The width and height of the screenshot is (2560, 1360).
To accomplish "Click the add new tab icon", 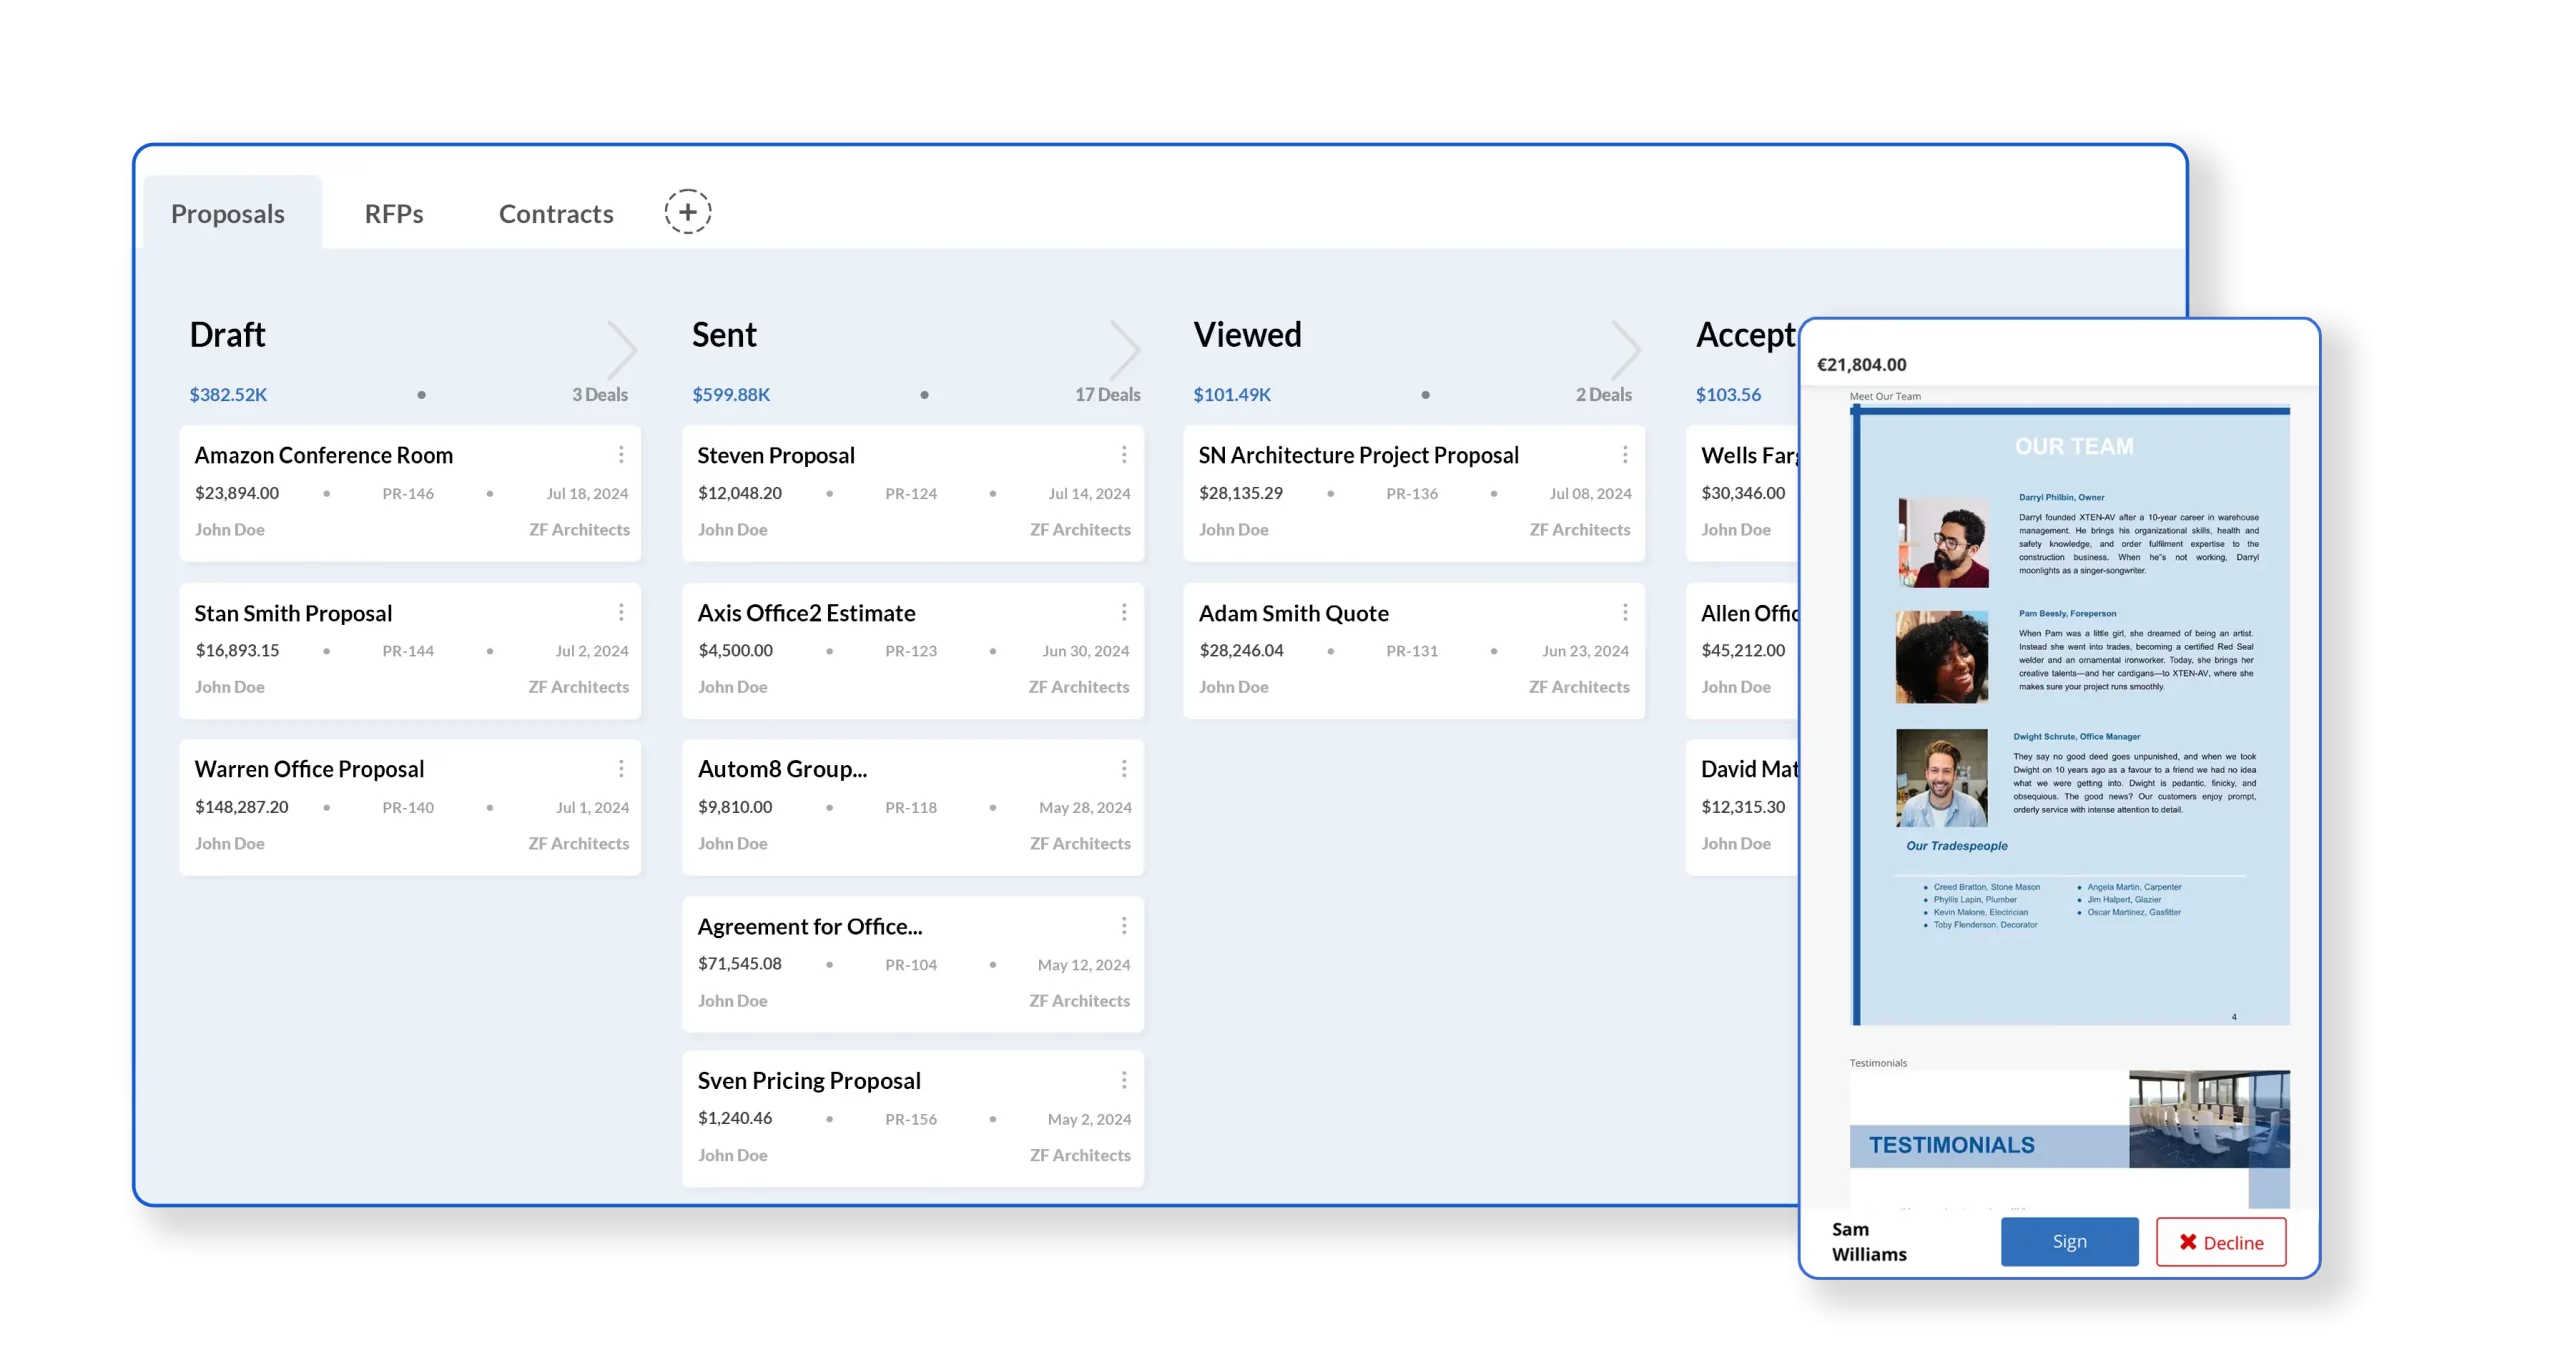I will (x=686, y=212).
